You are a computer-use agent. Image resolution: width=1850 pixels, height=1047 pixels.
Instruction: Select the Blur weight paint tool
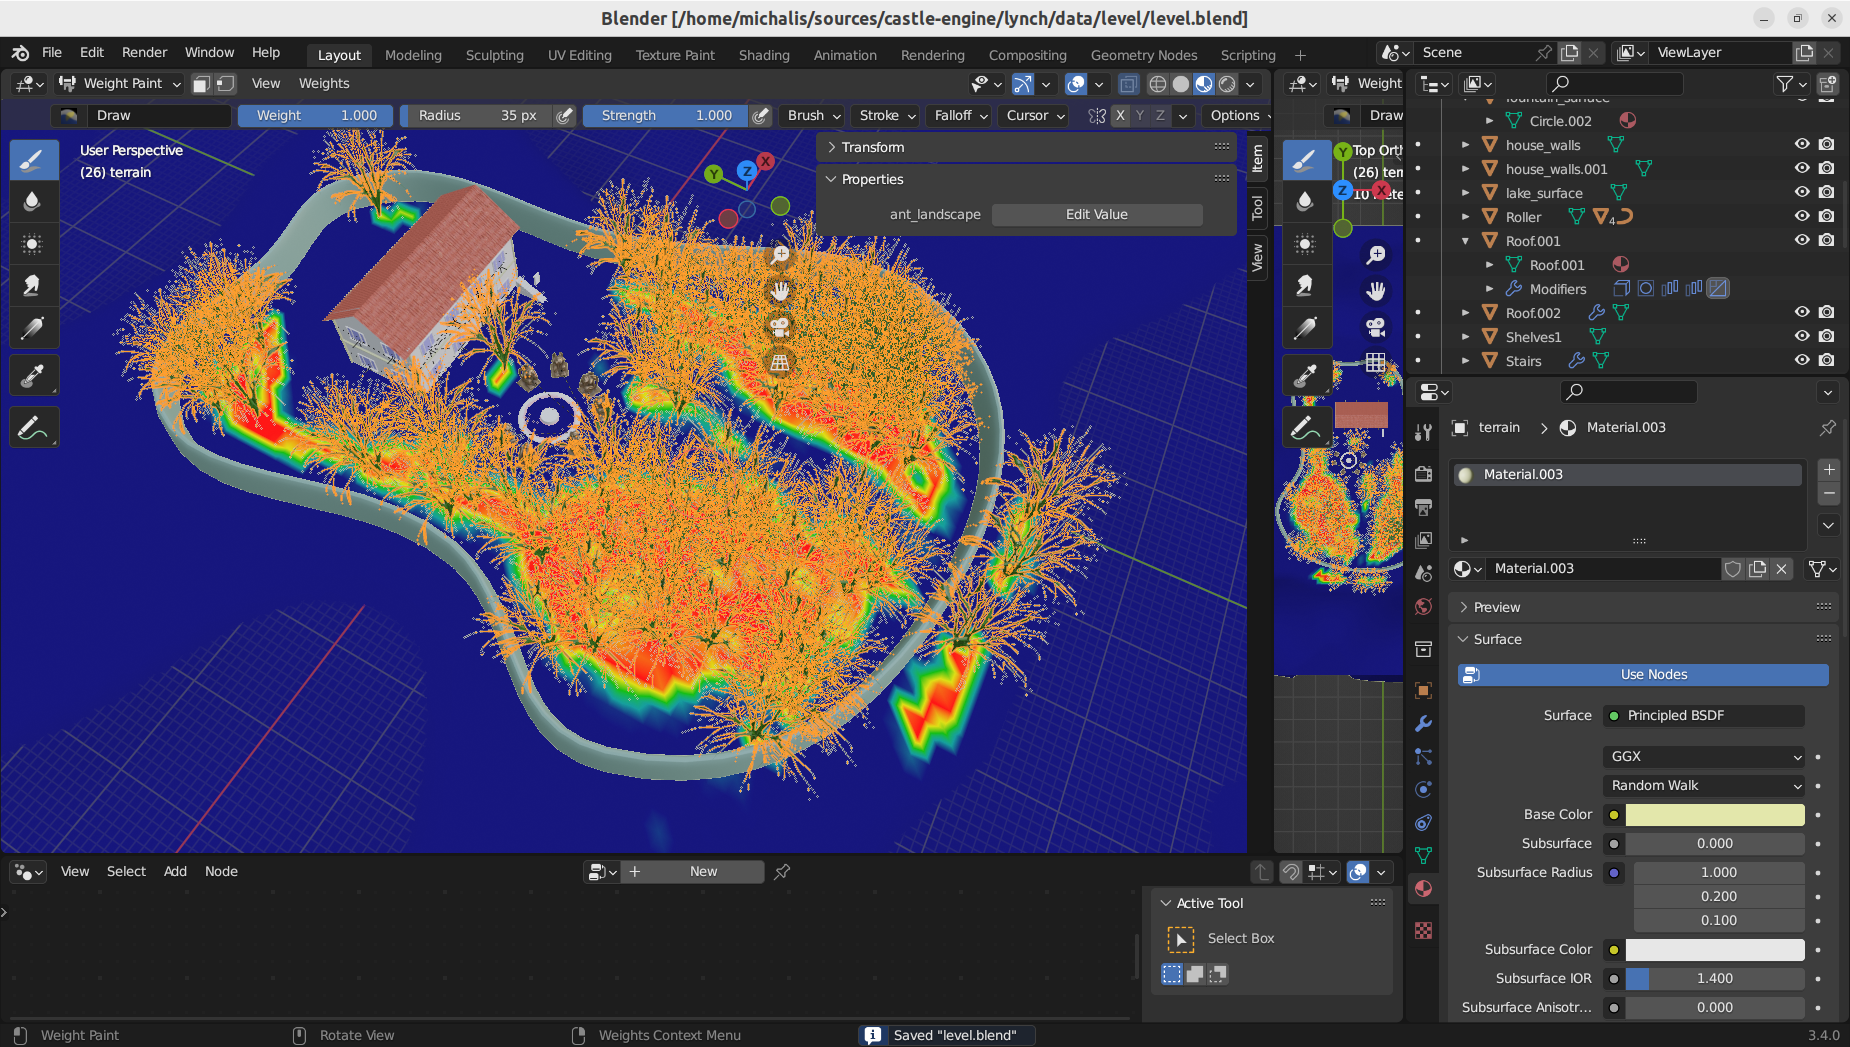pos(33,201)
